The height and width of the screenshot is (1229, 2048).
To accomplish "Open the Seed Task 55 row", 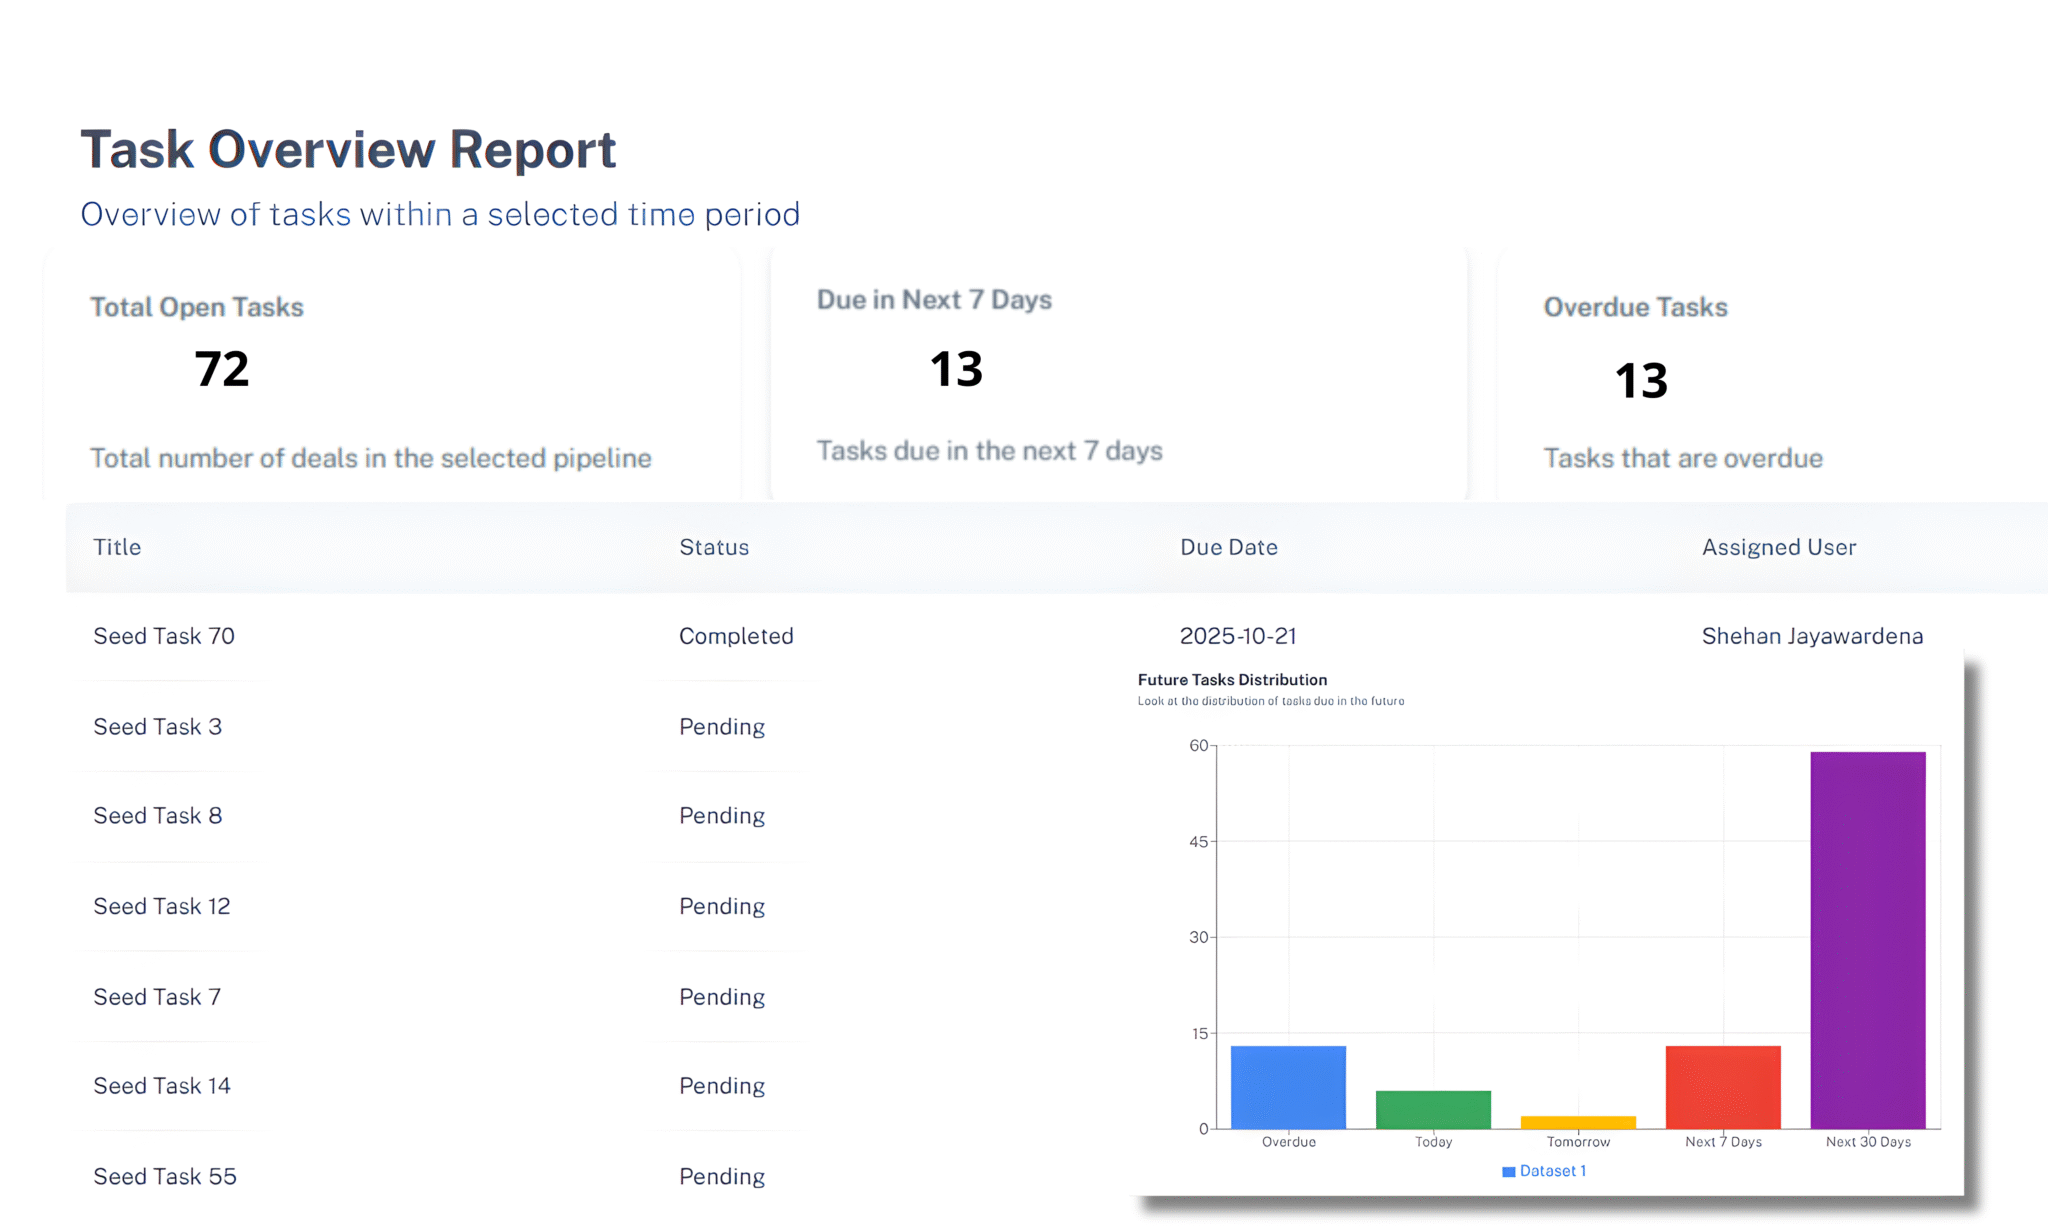I will (x=165, y=1176).
